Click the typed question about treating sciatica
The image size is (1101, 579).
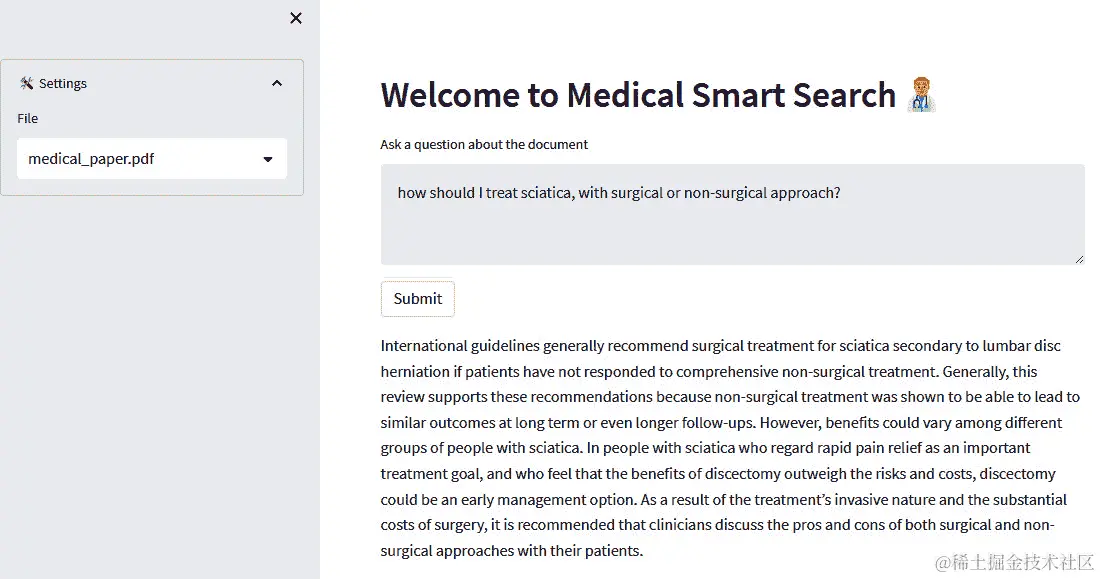click(619, 193)
